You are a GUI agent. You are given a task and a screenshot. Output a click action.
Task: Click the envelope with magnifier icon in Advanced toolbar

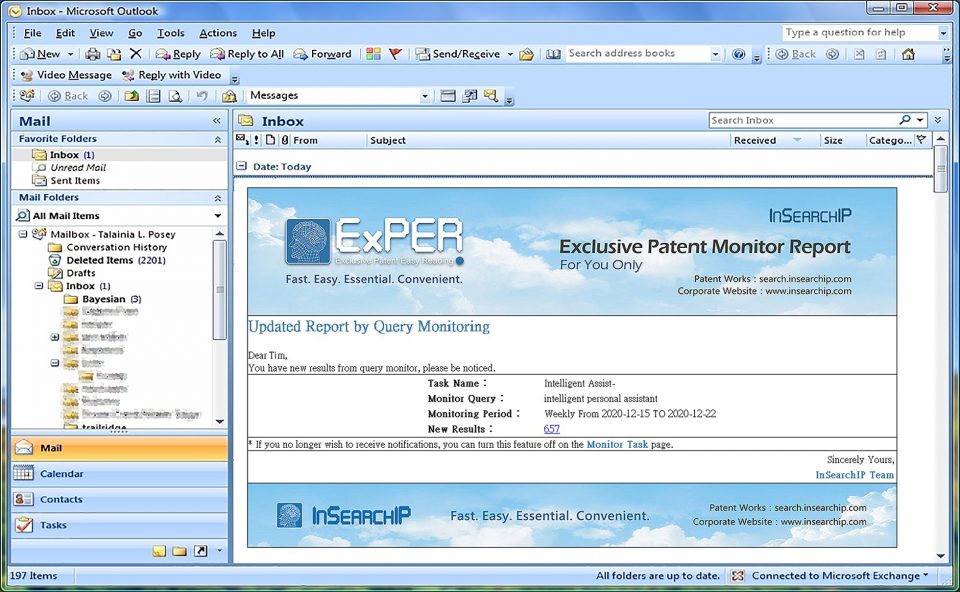(491, 96)
